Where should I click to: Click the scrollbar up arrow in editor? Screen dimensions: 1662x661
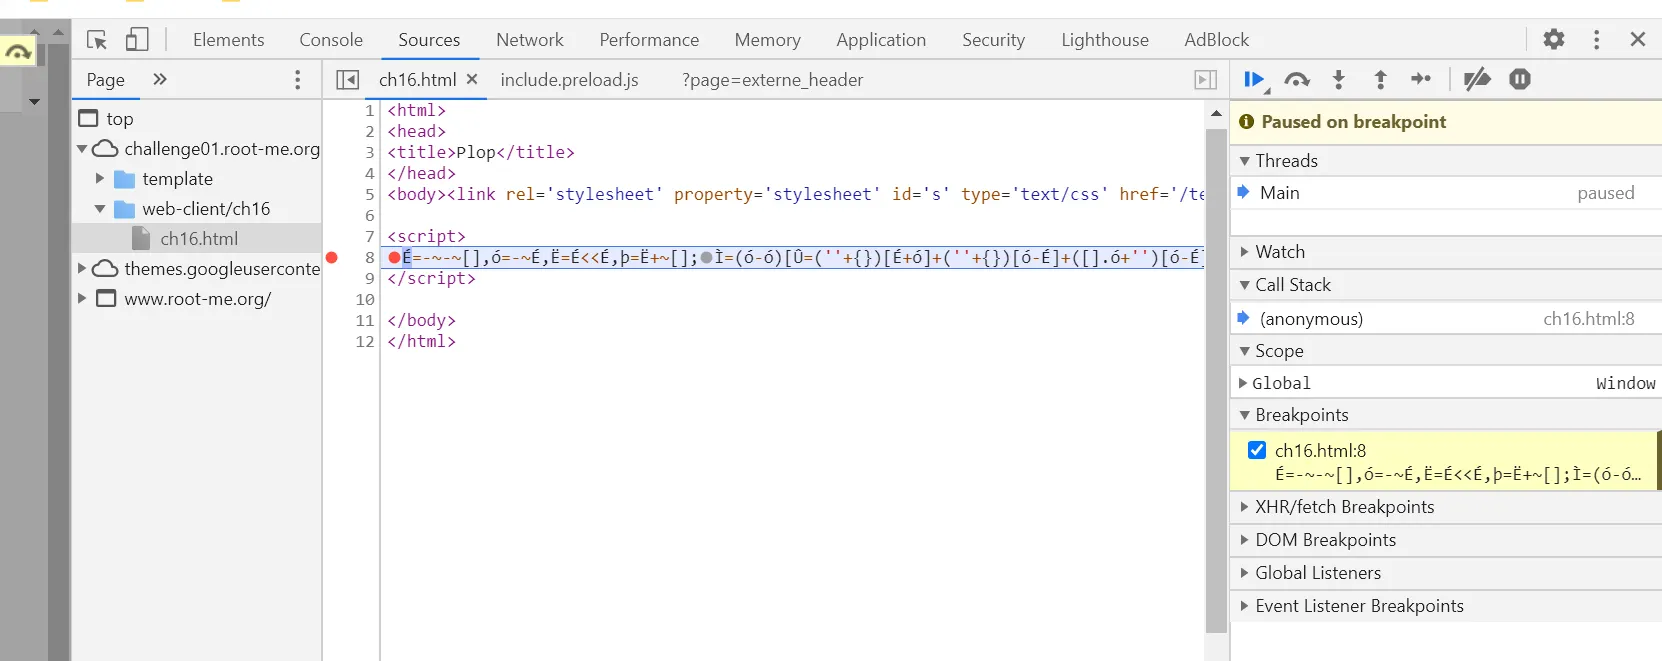[x=1216, y=113]
